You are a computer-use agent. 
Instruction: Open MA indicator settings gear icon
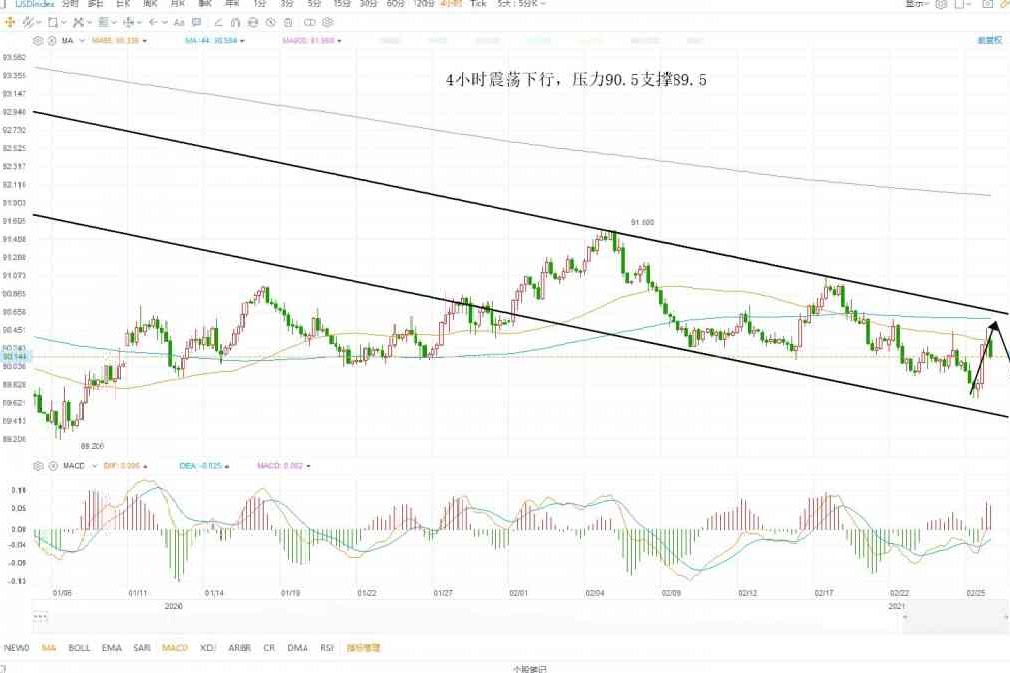39,41
